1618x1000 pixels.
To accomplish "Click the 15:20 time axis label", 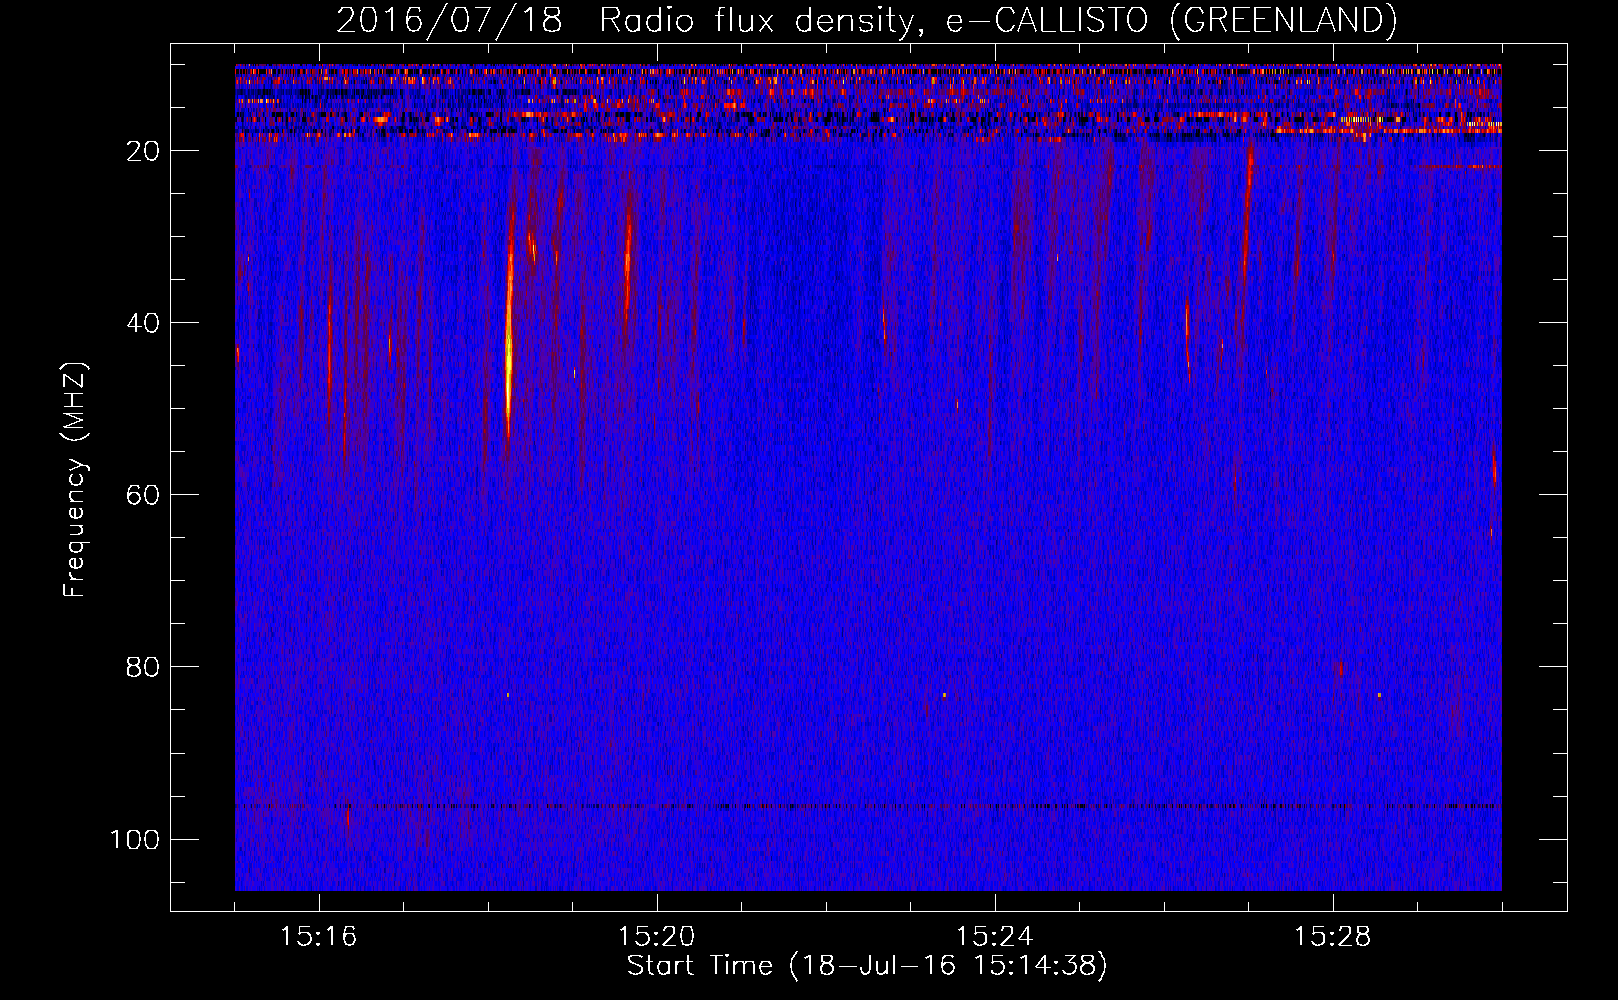I will click(656, 937).
